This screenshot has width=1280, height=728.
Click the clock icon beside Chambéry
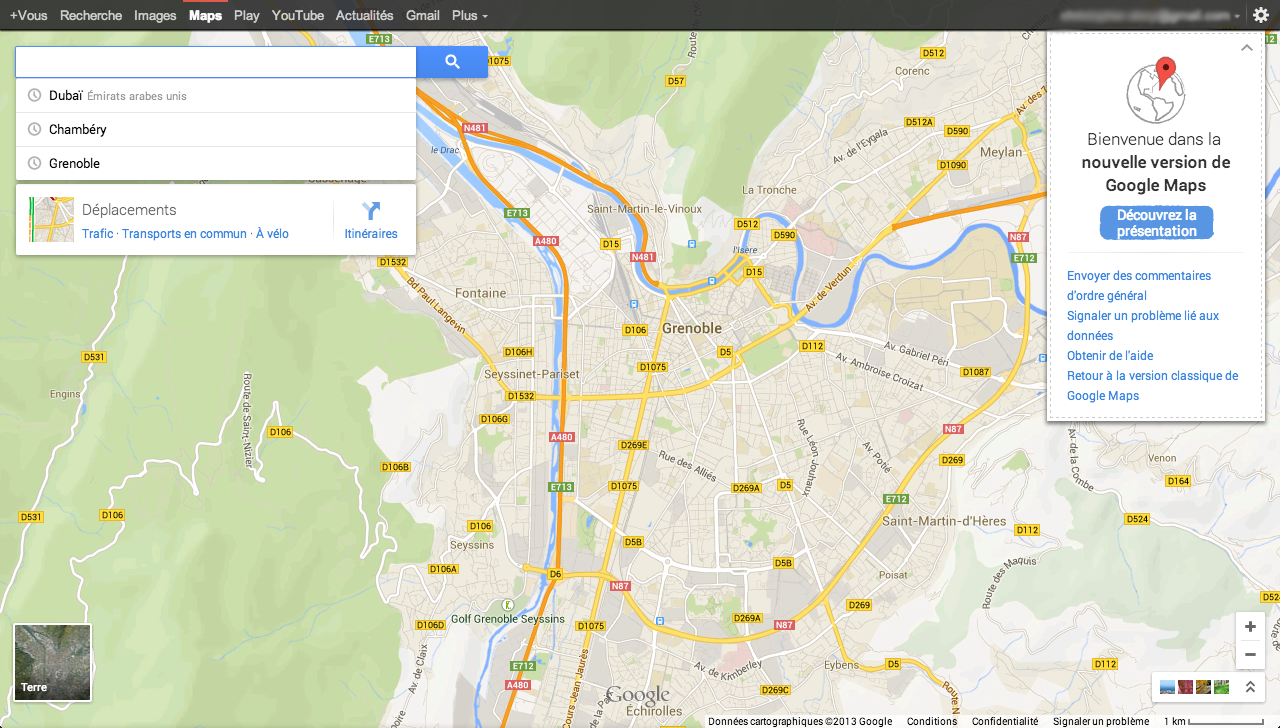tap(34, 130)
